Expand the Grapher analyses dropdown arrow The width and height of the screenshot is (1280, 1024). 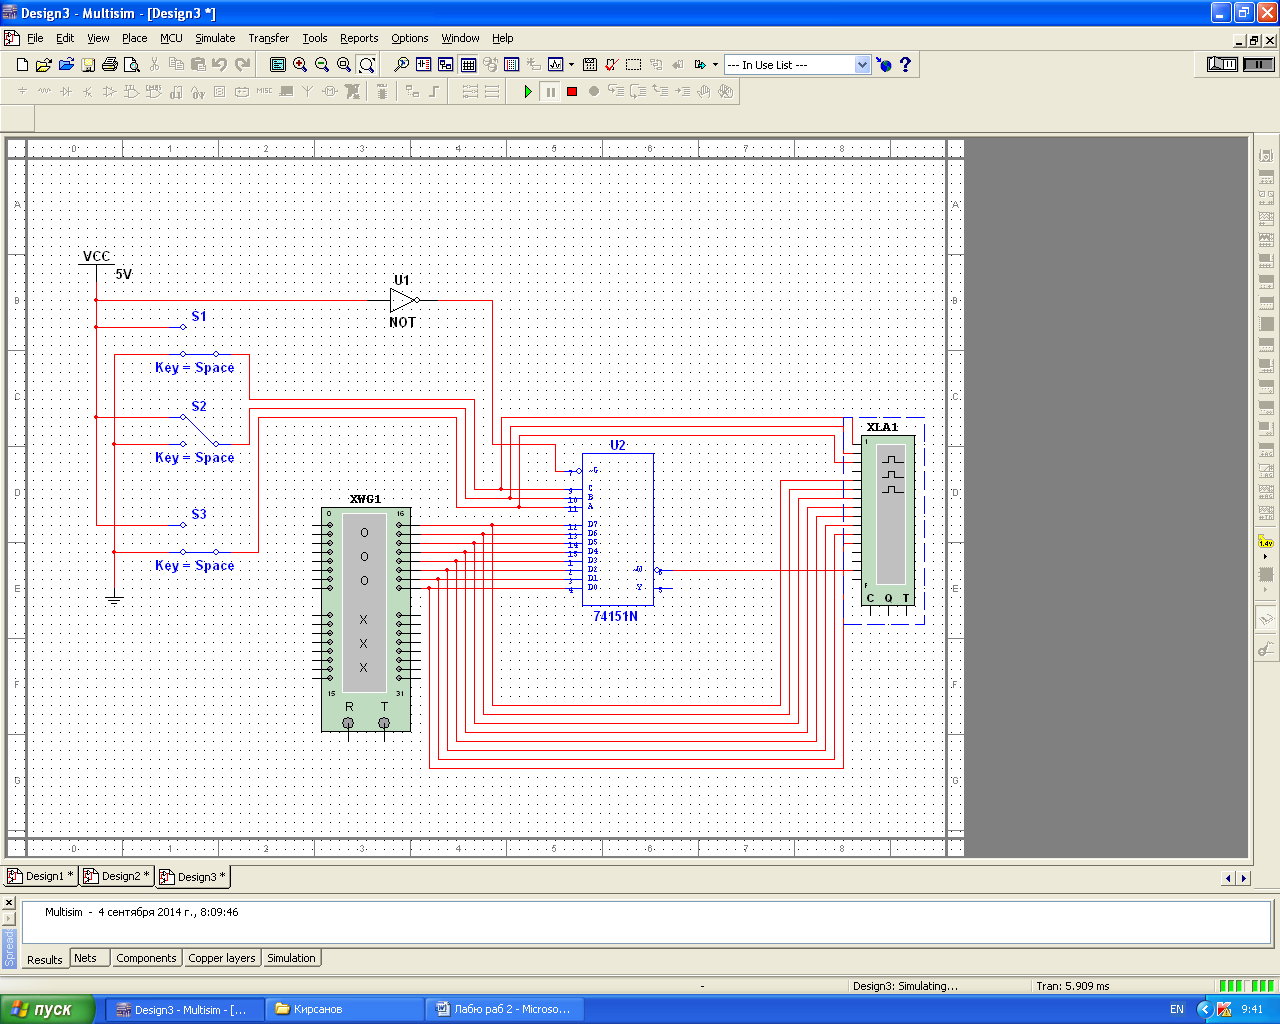pos(571,64)
